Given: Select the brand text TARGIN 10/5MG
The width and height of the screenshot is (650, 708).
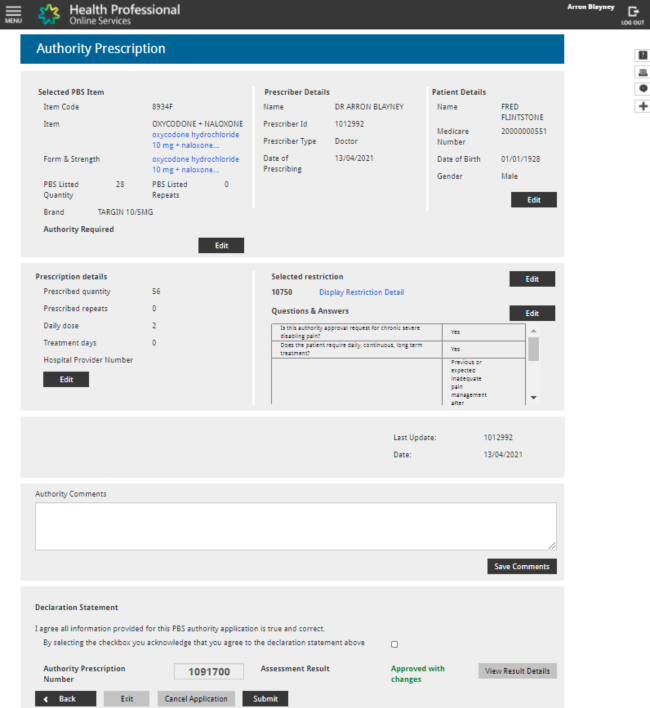Looking at the screenshot, I should pyautogui.click(x=125, y=212).
